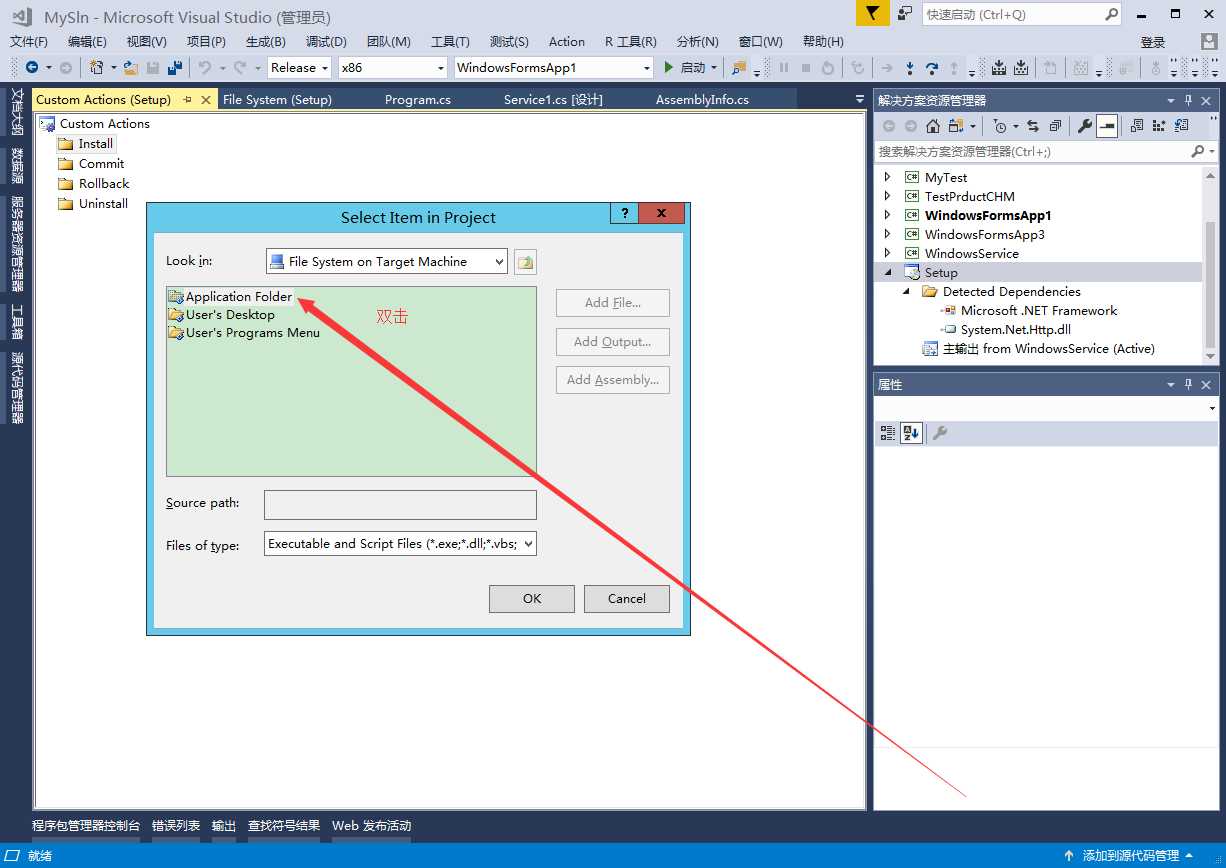Select User's Programs Menu in the list
Image resolution: width=1226 pixels, height=868 pixels.
pos(244,333)
